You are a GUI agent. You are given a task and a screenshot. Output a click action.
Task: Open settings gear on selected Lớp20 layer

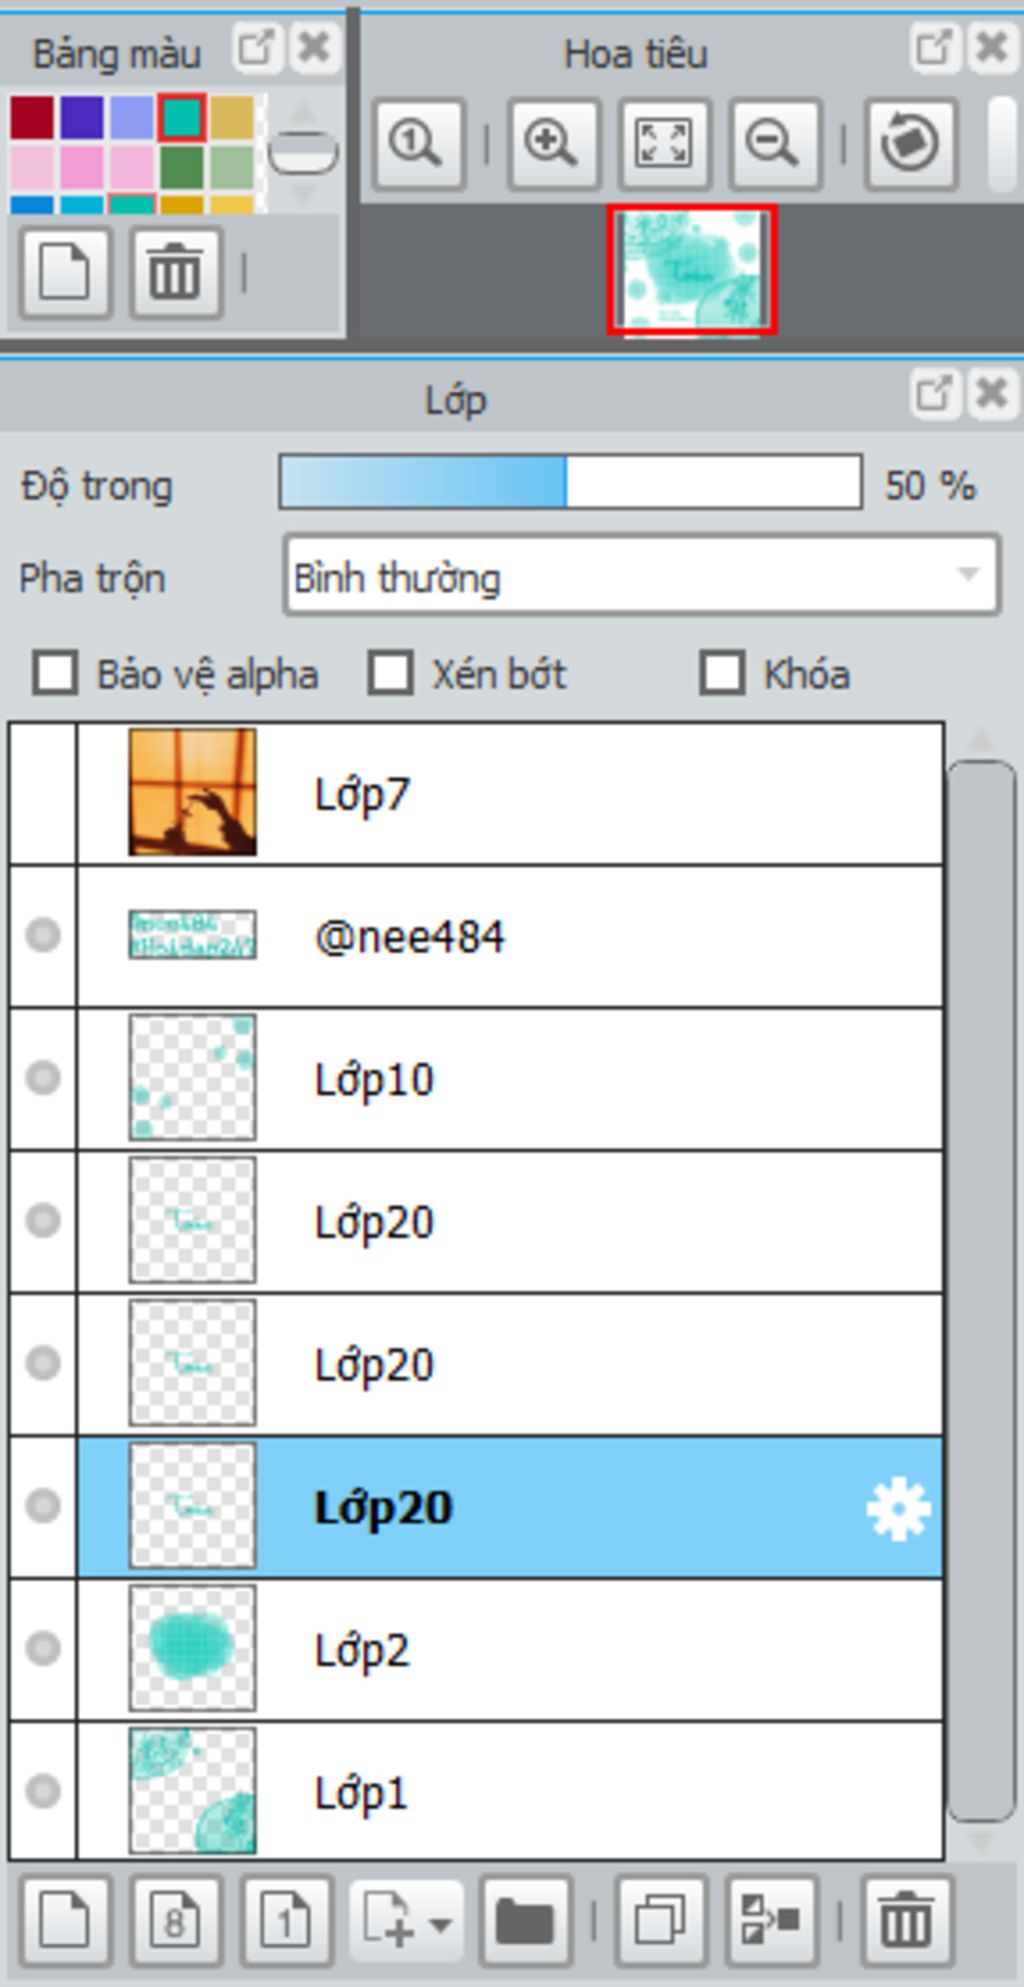click(898, 1508)
